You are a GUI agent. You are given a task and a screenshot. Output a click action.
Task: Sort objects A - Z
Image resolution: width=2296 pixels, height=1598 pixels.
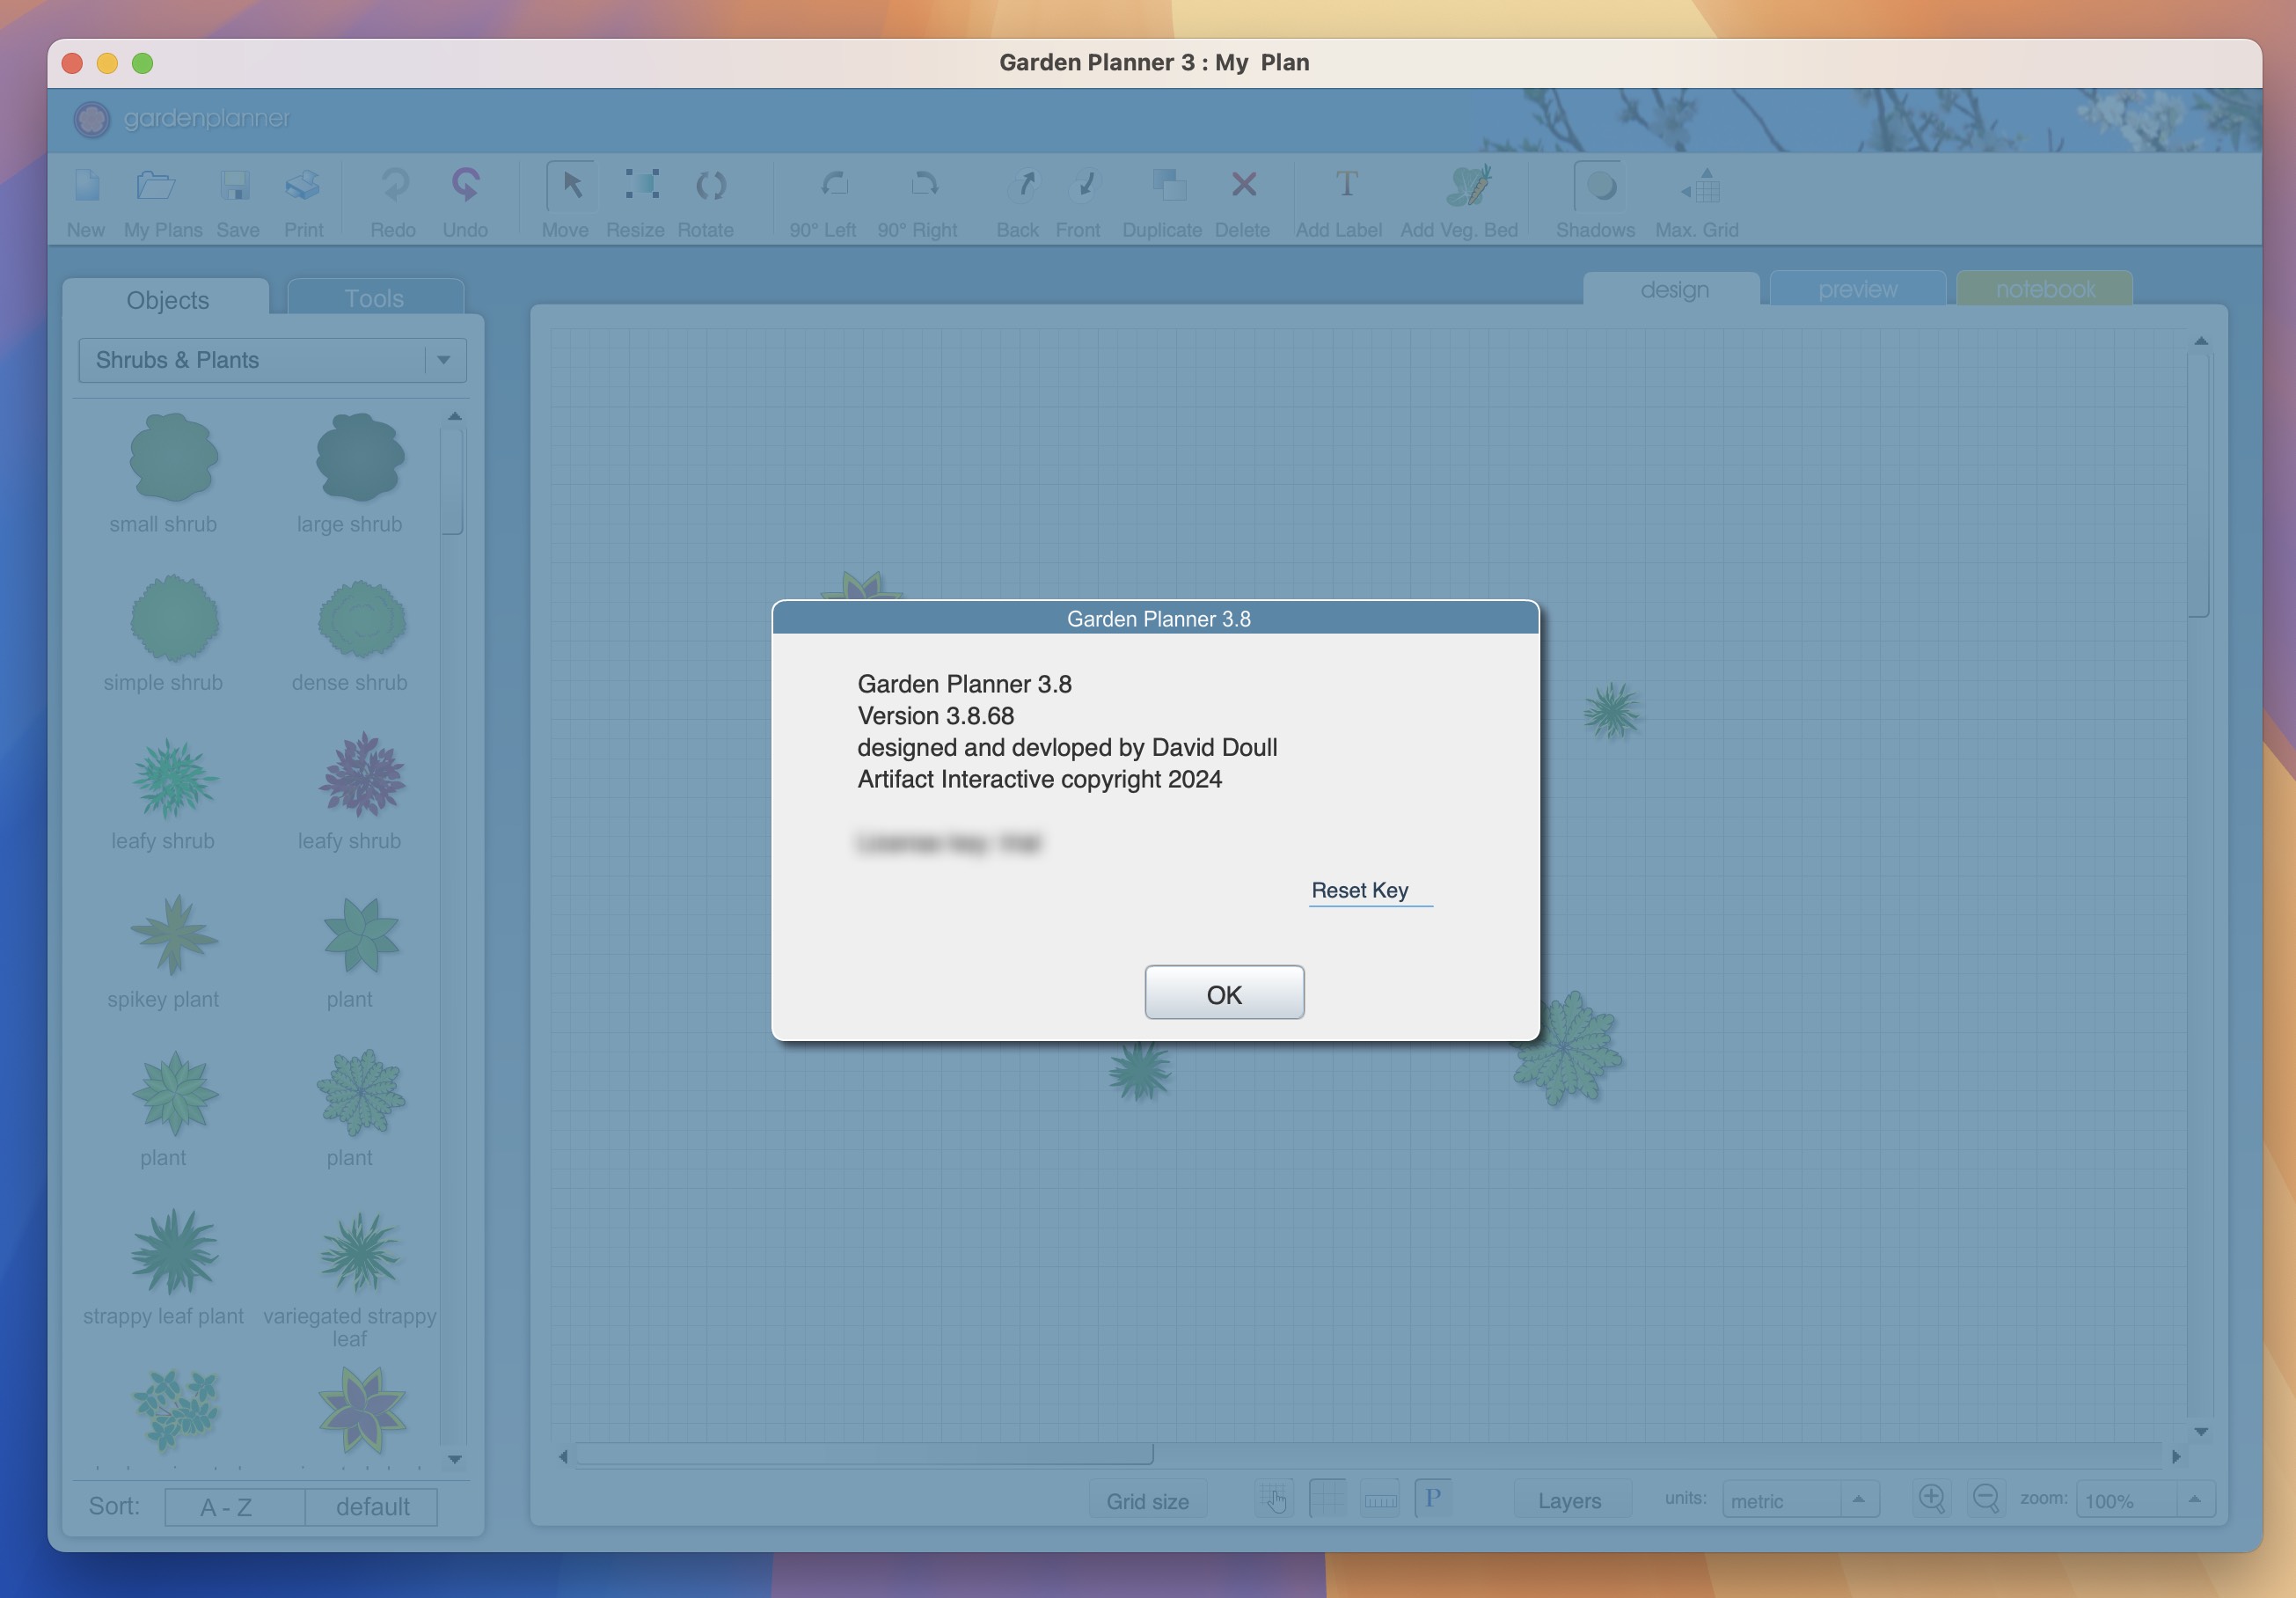(234, 1506)
